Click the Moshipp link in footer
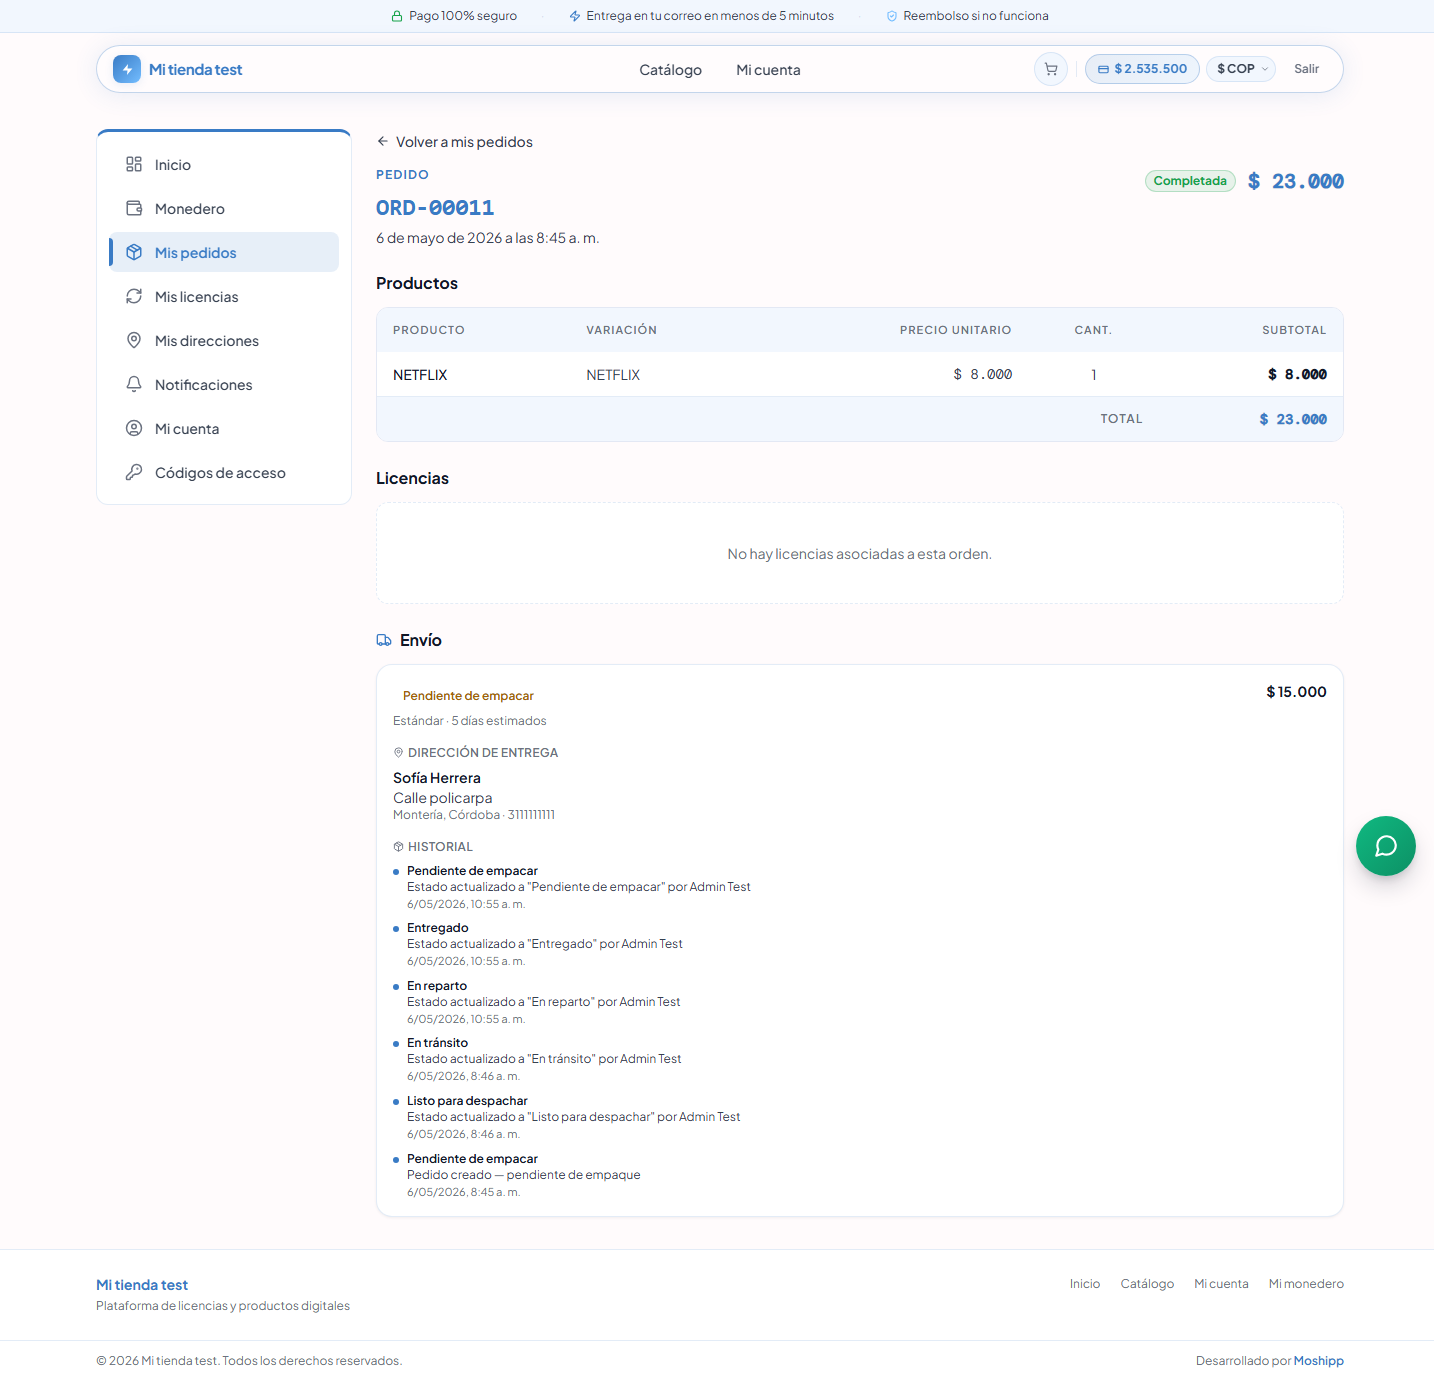1434x1381 pixels. coord(1319,1360)
